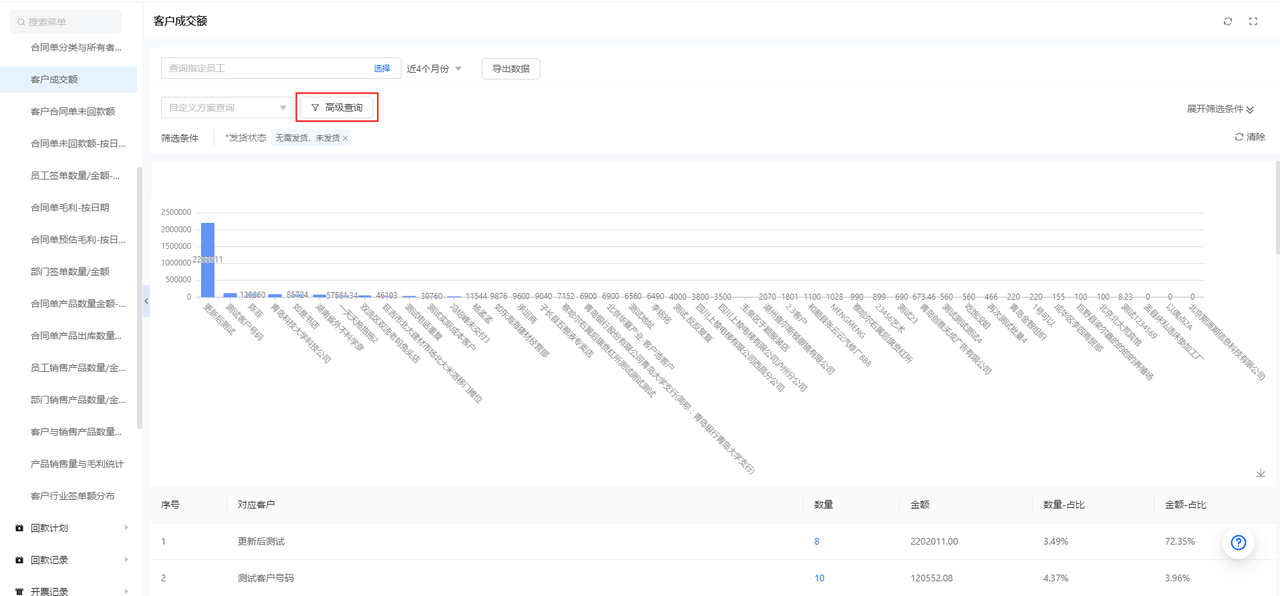Screen dimensions: 1280x596
Task: Select 客户成交额 menu item
Action: coord(68,79)
